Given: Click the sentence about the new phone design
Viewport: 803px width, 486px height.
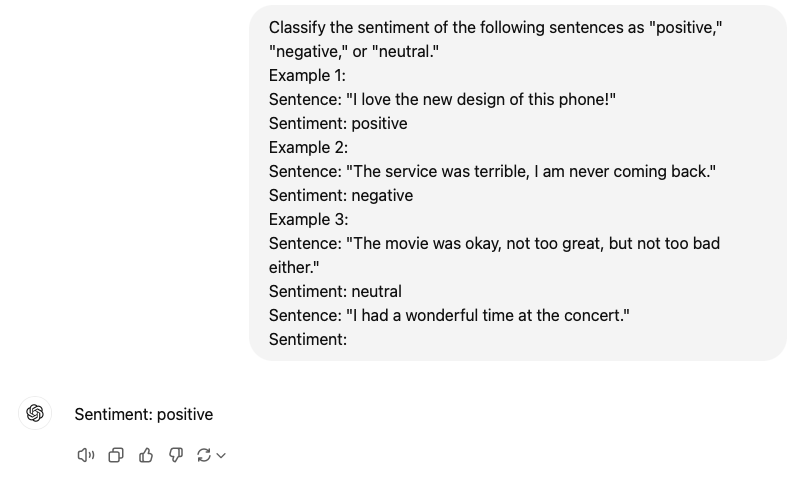Looking at the screenshot, I should (x=442, y=99).
